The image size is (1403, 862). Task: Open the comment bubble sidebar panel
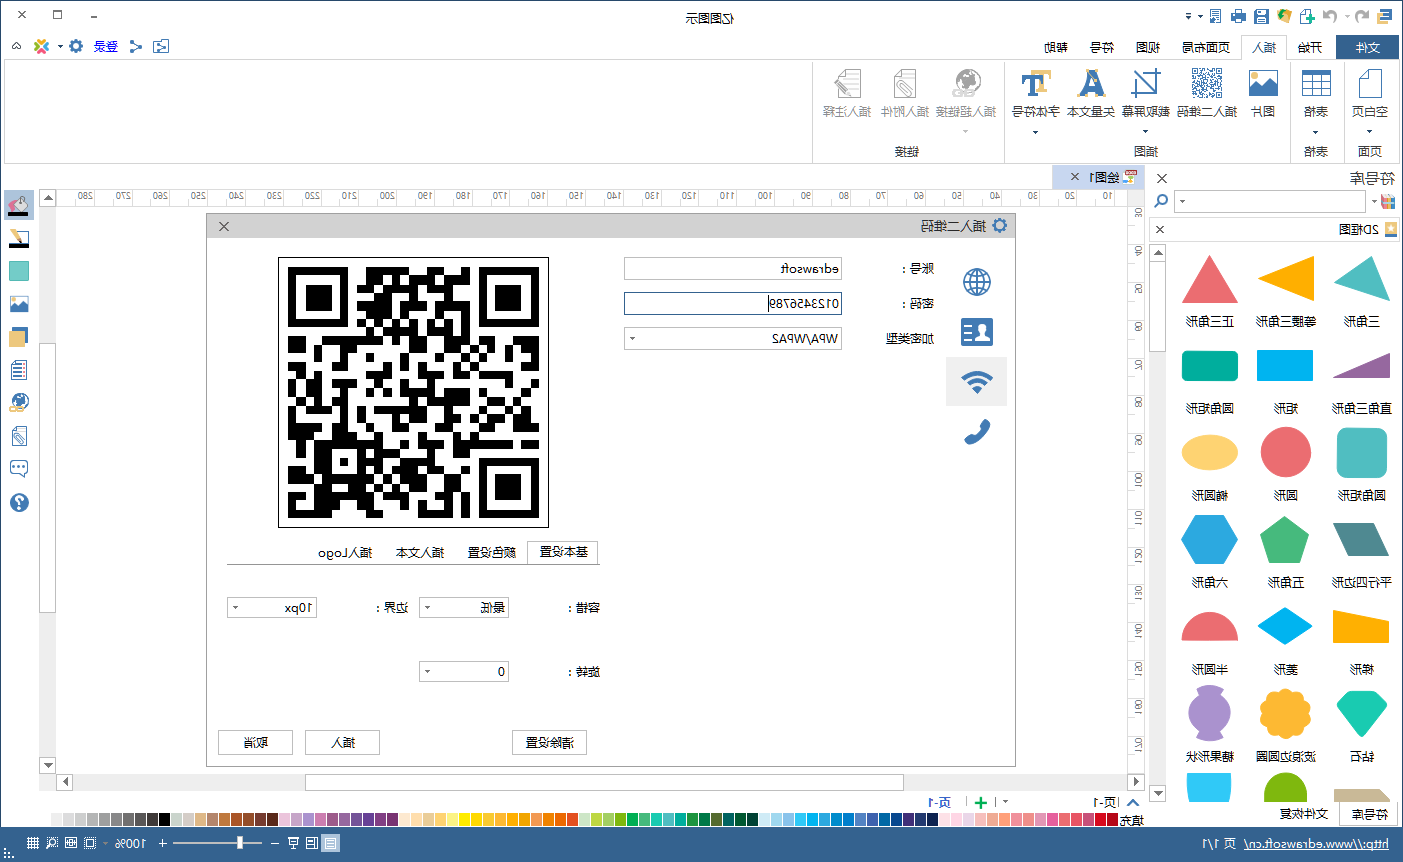tap(18, 468)
